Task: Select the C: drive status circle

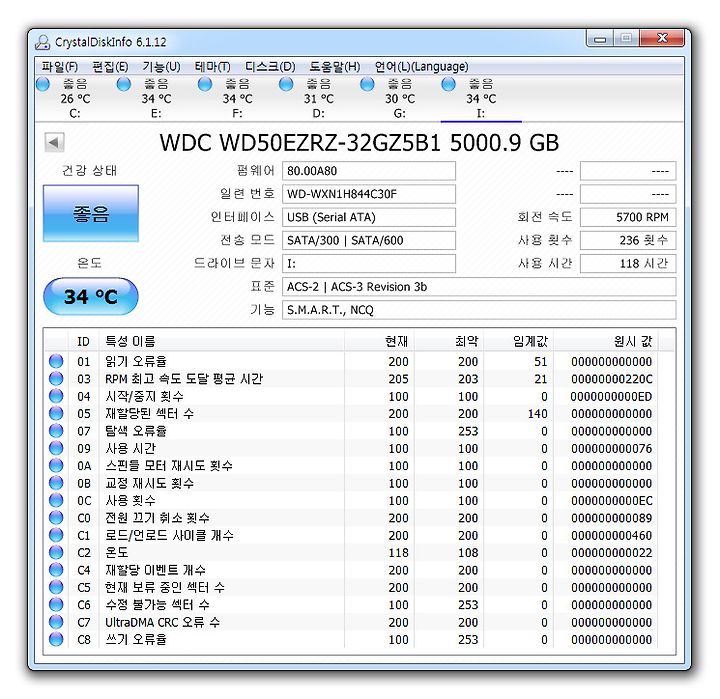Action: 43,85
